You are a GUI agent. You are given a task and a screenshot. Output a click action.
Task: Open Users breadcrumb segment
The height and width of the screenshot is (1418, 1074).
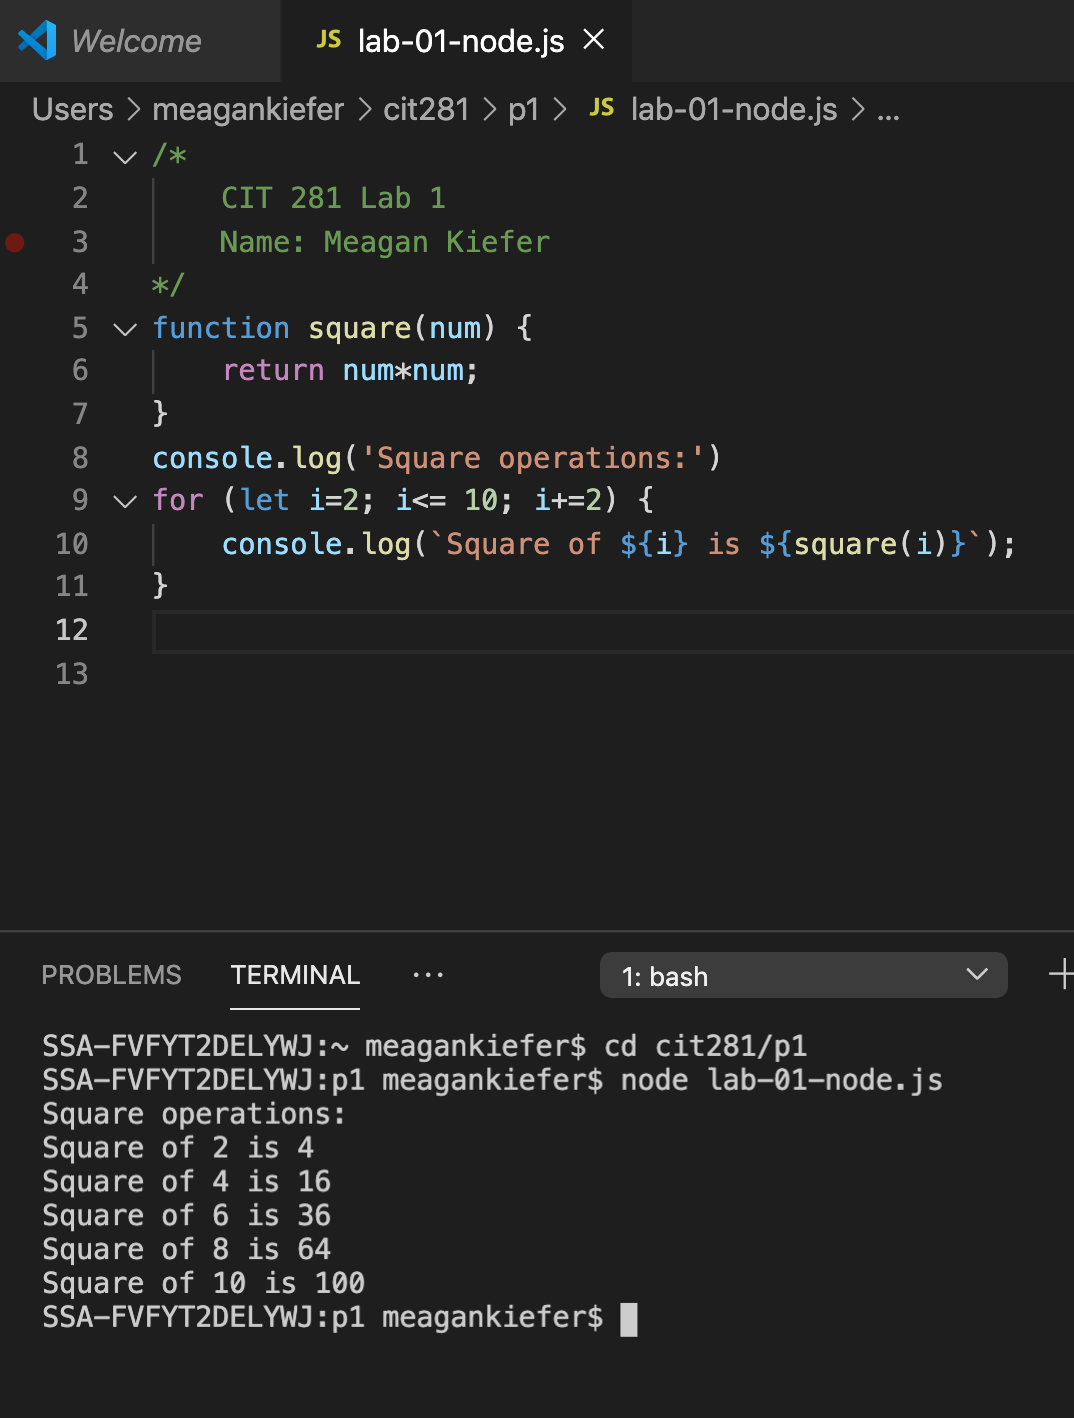(x=73, y=109)
